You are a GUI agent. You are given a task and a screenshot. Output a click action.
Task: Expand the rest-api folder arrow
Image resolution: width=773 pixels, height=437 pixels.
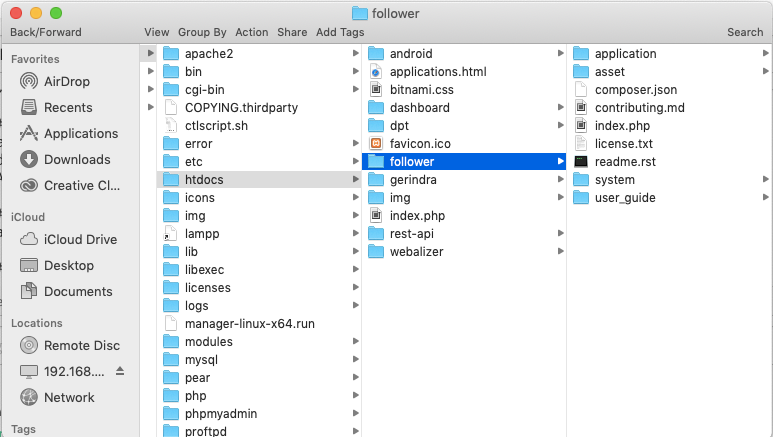pos(561,233)
